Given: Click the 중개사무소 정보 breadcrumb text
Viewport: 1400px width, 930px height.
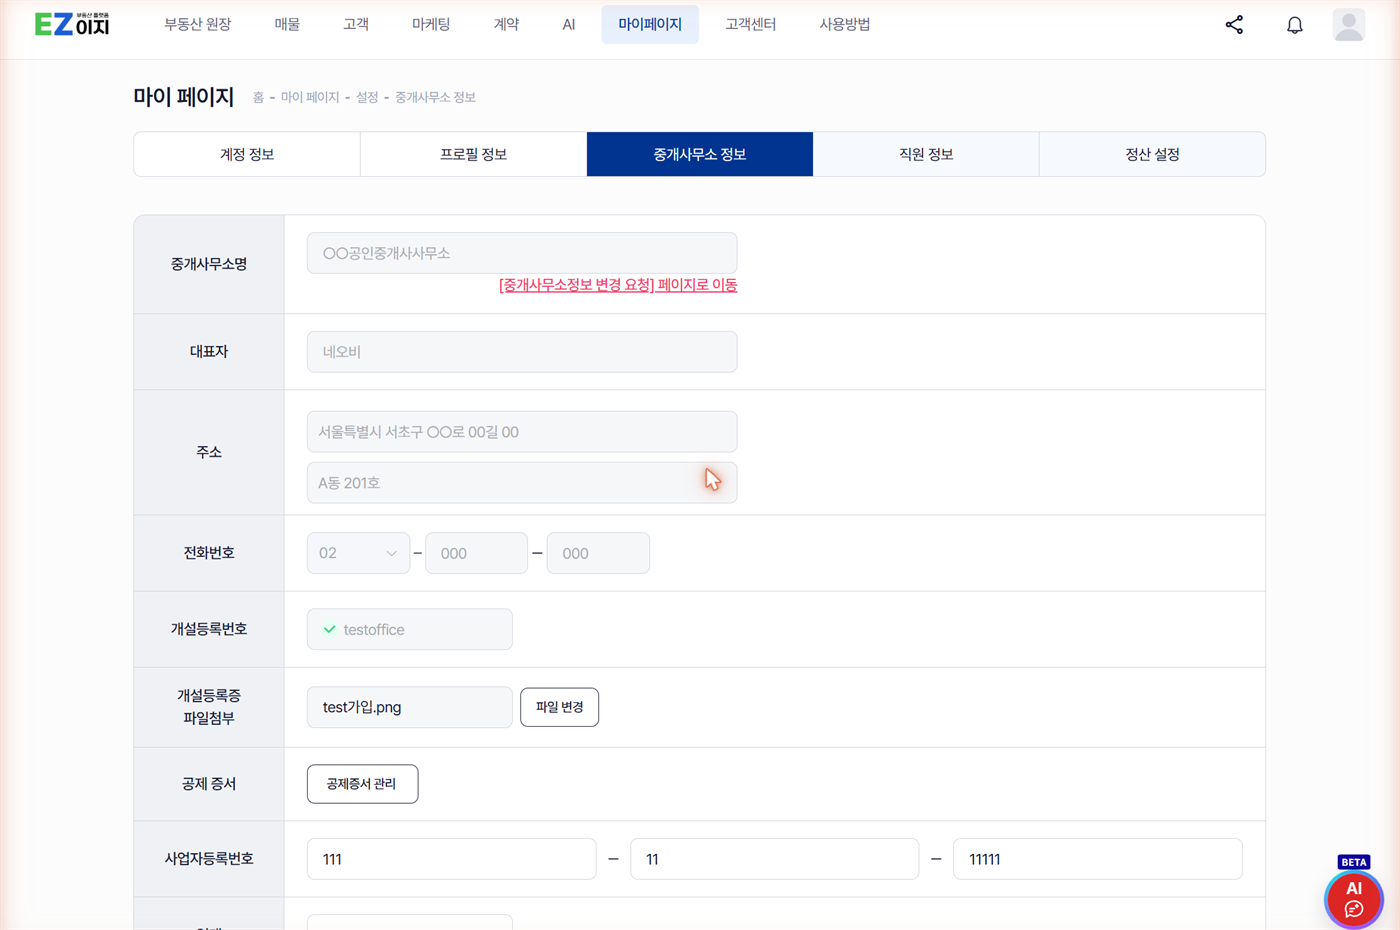Looking at the screenshot, I should [435, 97].
